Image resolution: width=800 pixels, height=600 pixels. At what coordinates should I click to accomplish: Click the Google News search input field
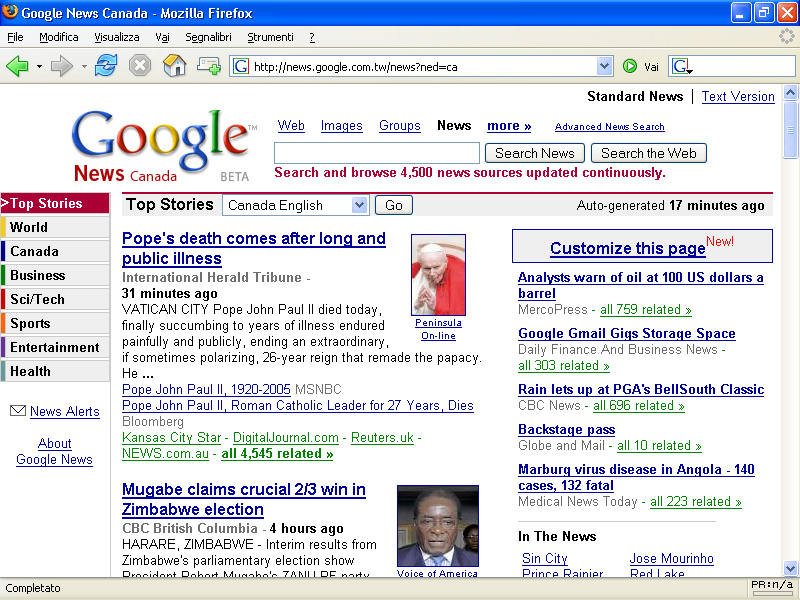click(x=377, y=153)
